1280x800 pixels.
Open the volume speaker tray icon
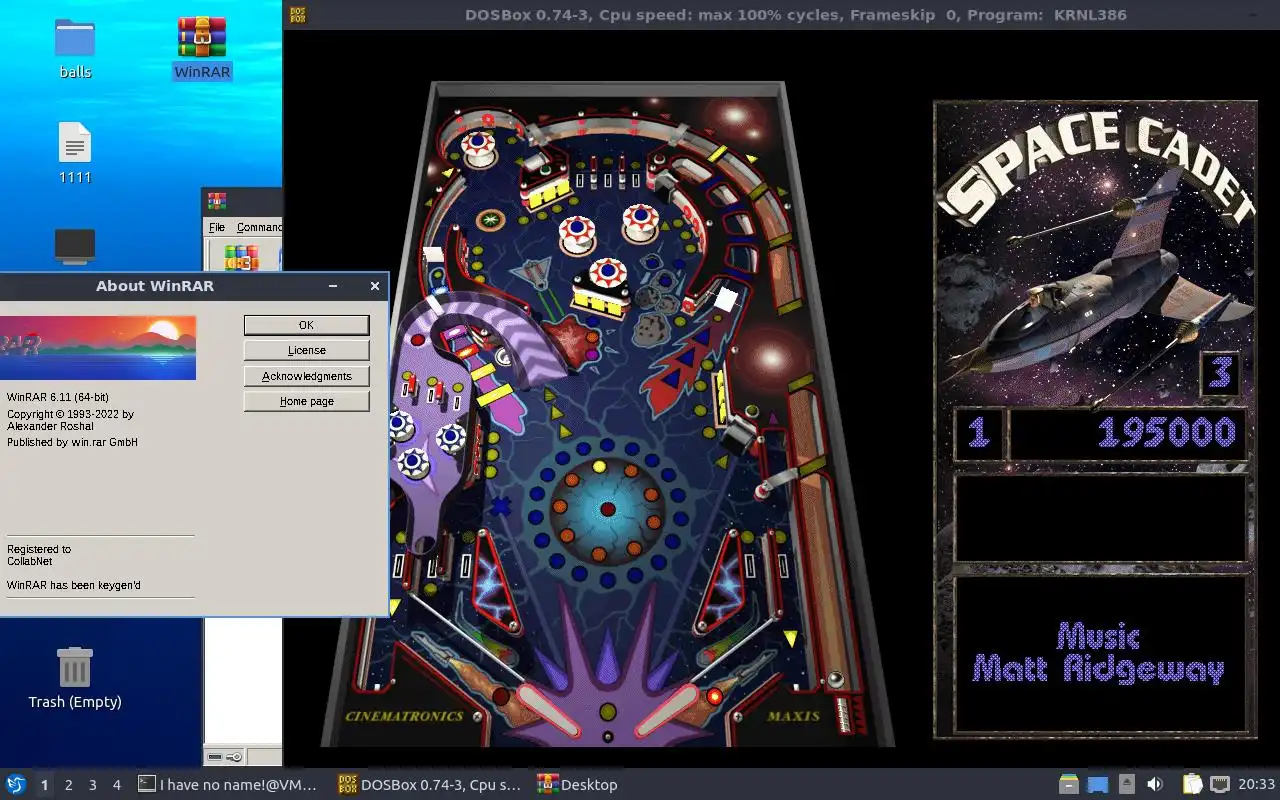tap(1155, 785)
